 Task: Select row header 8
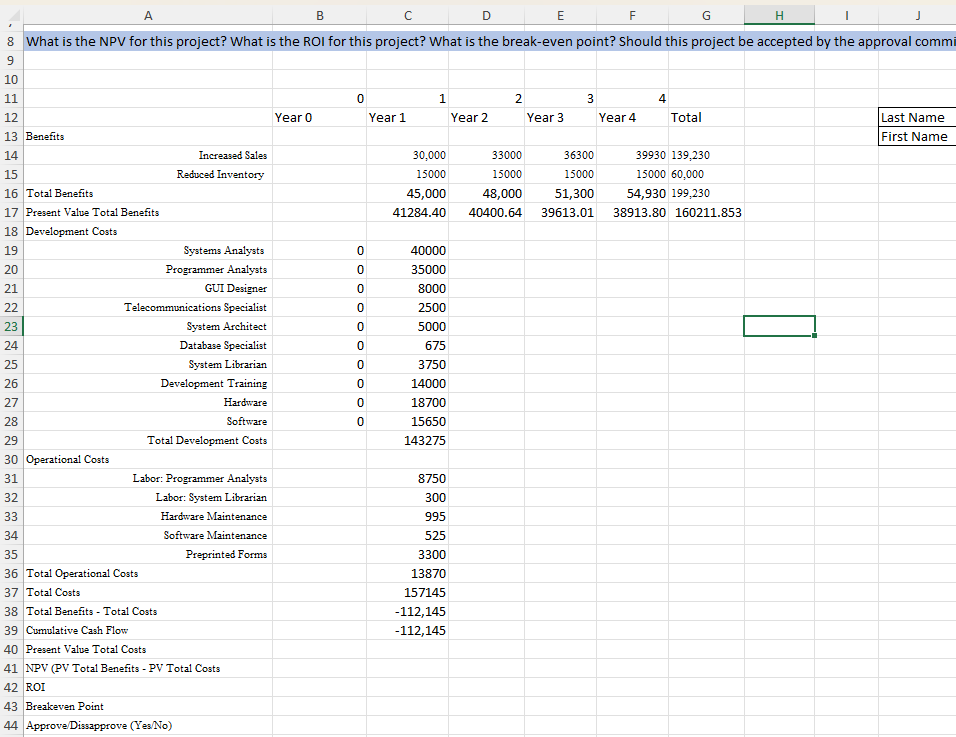(11, 41)
